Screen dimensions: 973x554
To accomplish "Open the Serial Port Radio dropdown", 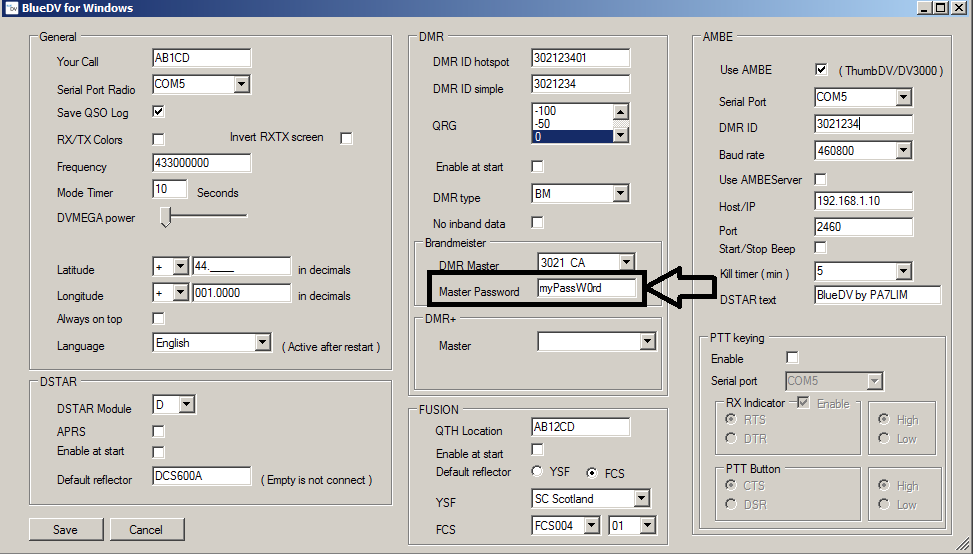I will tap(241, 85).
